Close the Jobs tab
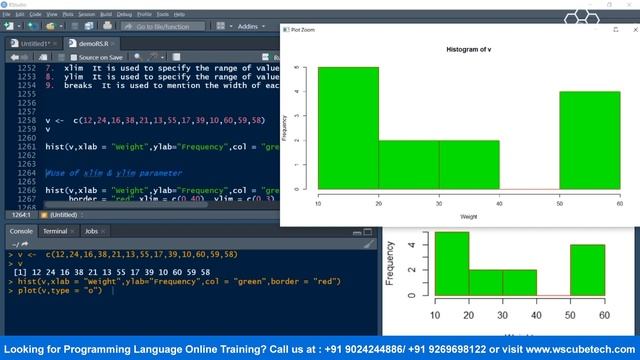 click(103, 231)
